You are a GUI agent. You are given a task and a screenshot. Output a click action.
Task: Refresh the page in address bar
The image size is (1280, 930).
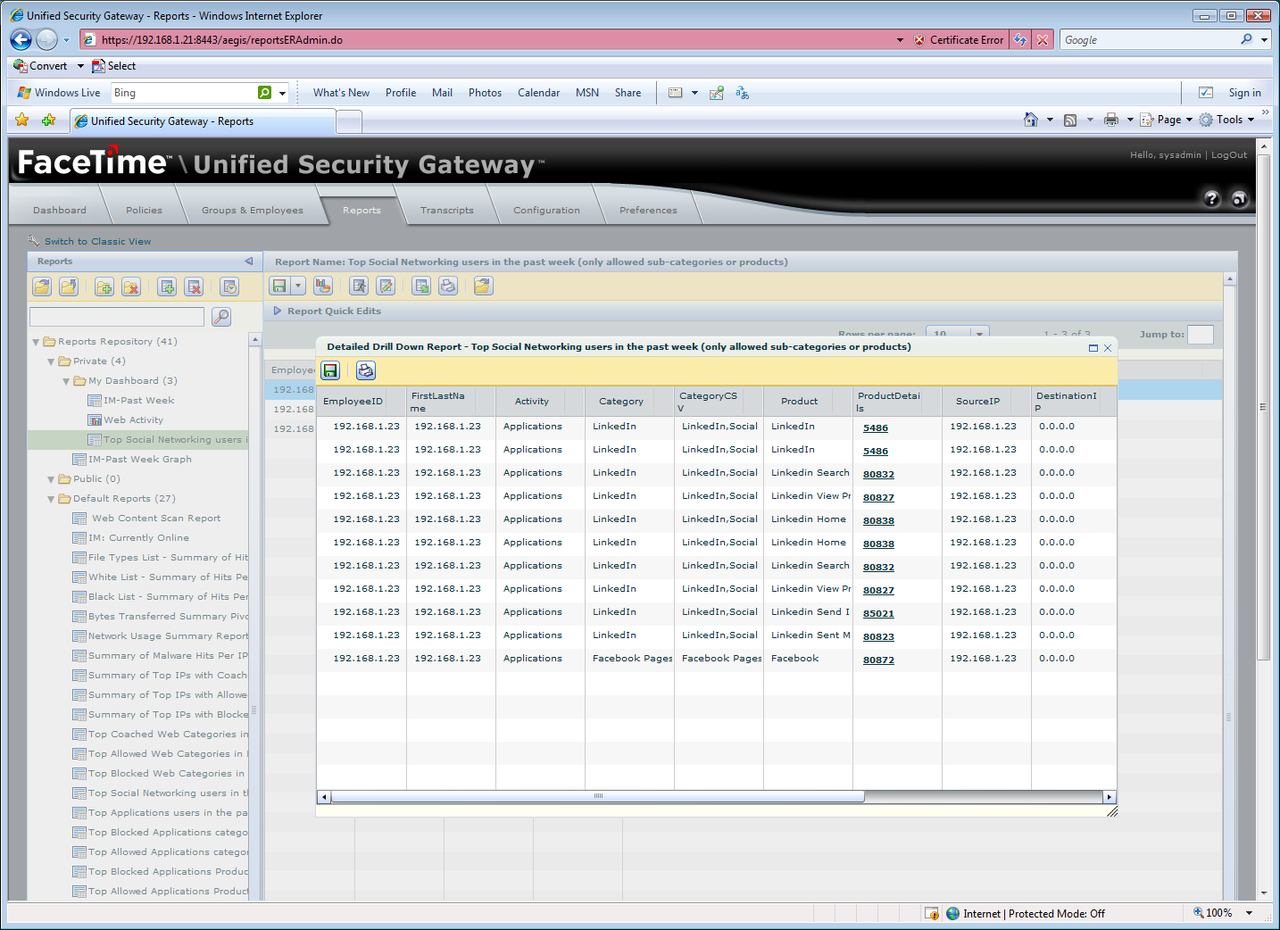[x=1020, y=40]
